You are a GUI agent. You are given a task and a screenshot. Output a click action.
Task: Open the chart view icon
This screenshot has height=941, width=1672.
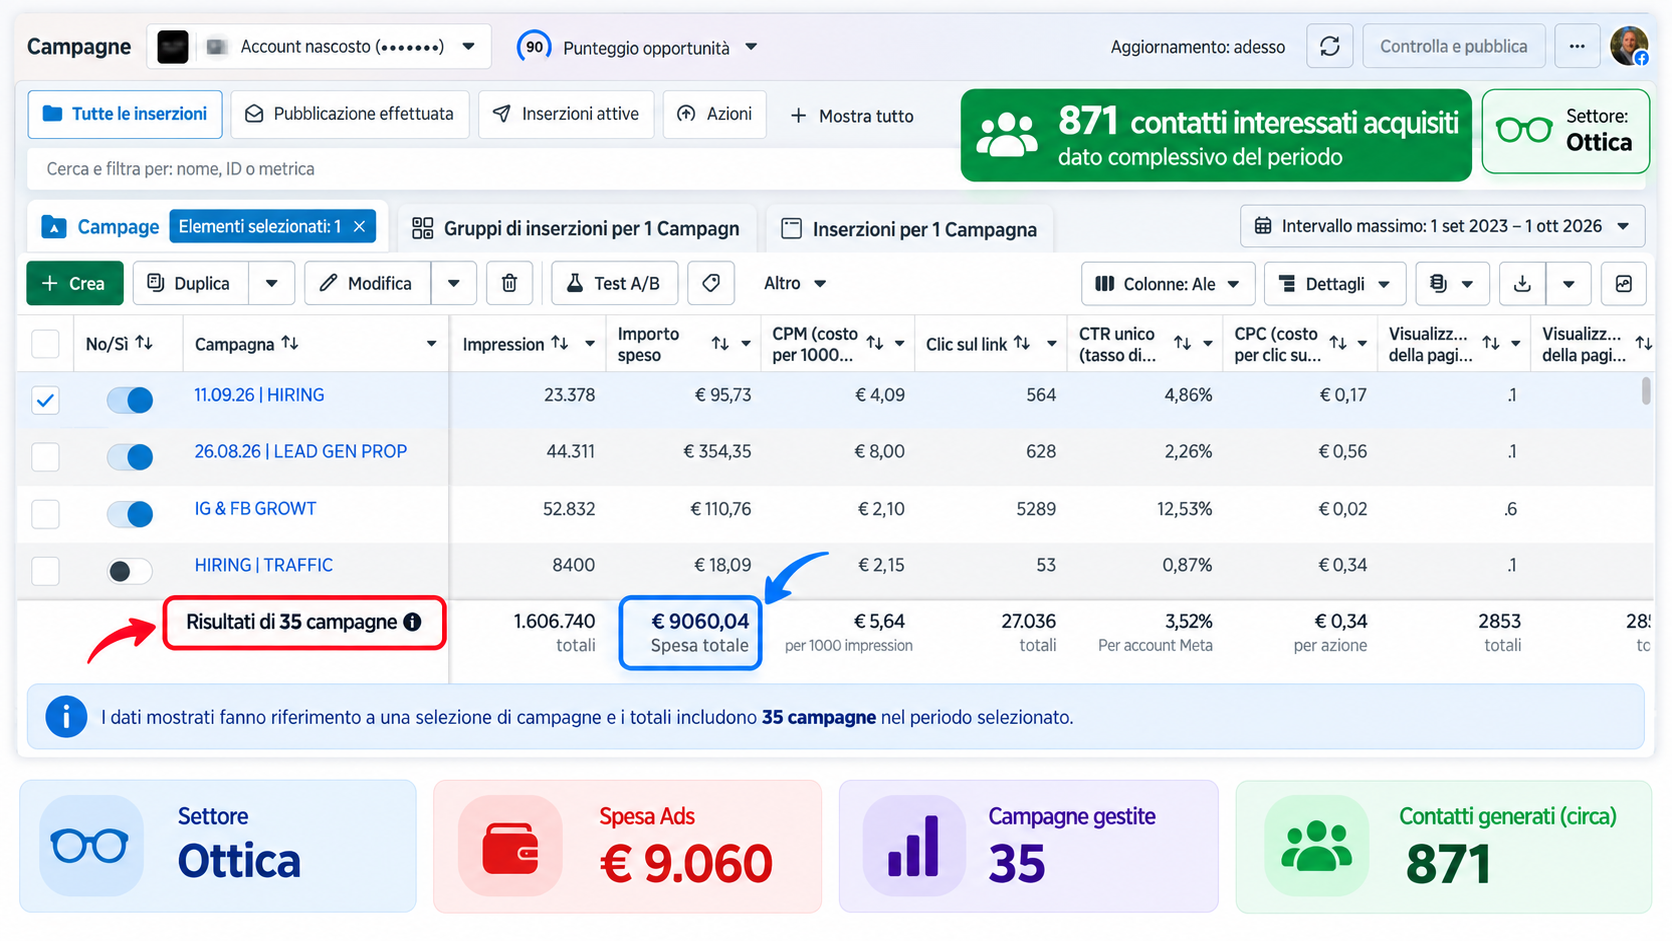[1624, 284]
